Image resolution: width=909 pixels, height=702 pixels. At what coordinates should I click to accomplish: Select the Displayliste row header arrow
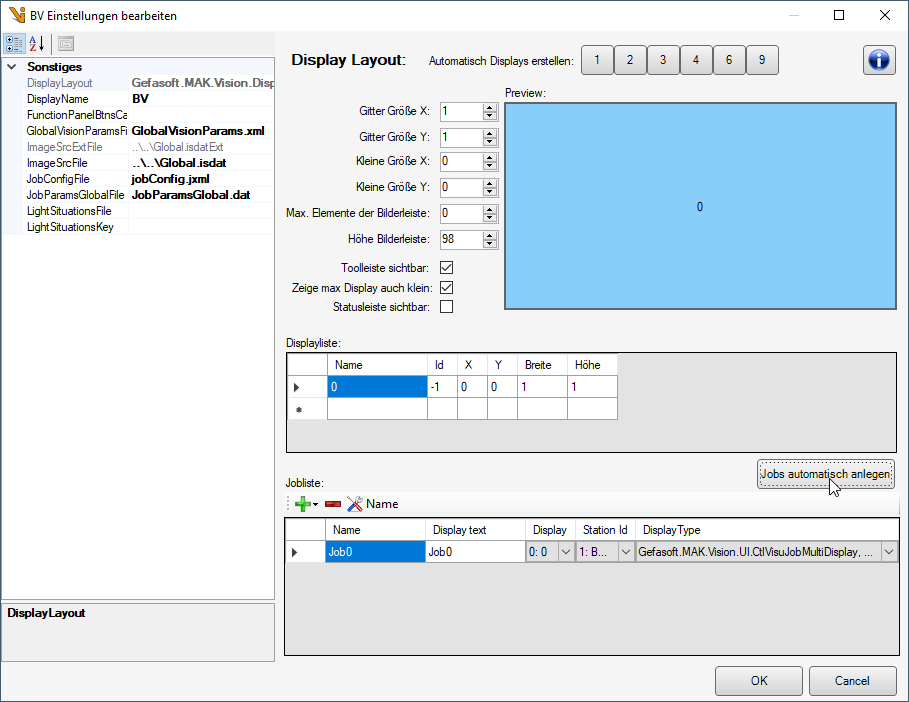coord(307,387)
